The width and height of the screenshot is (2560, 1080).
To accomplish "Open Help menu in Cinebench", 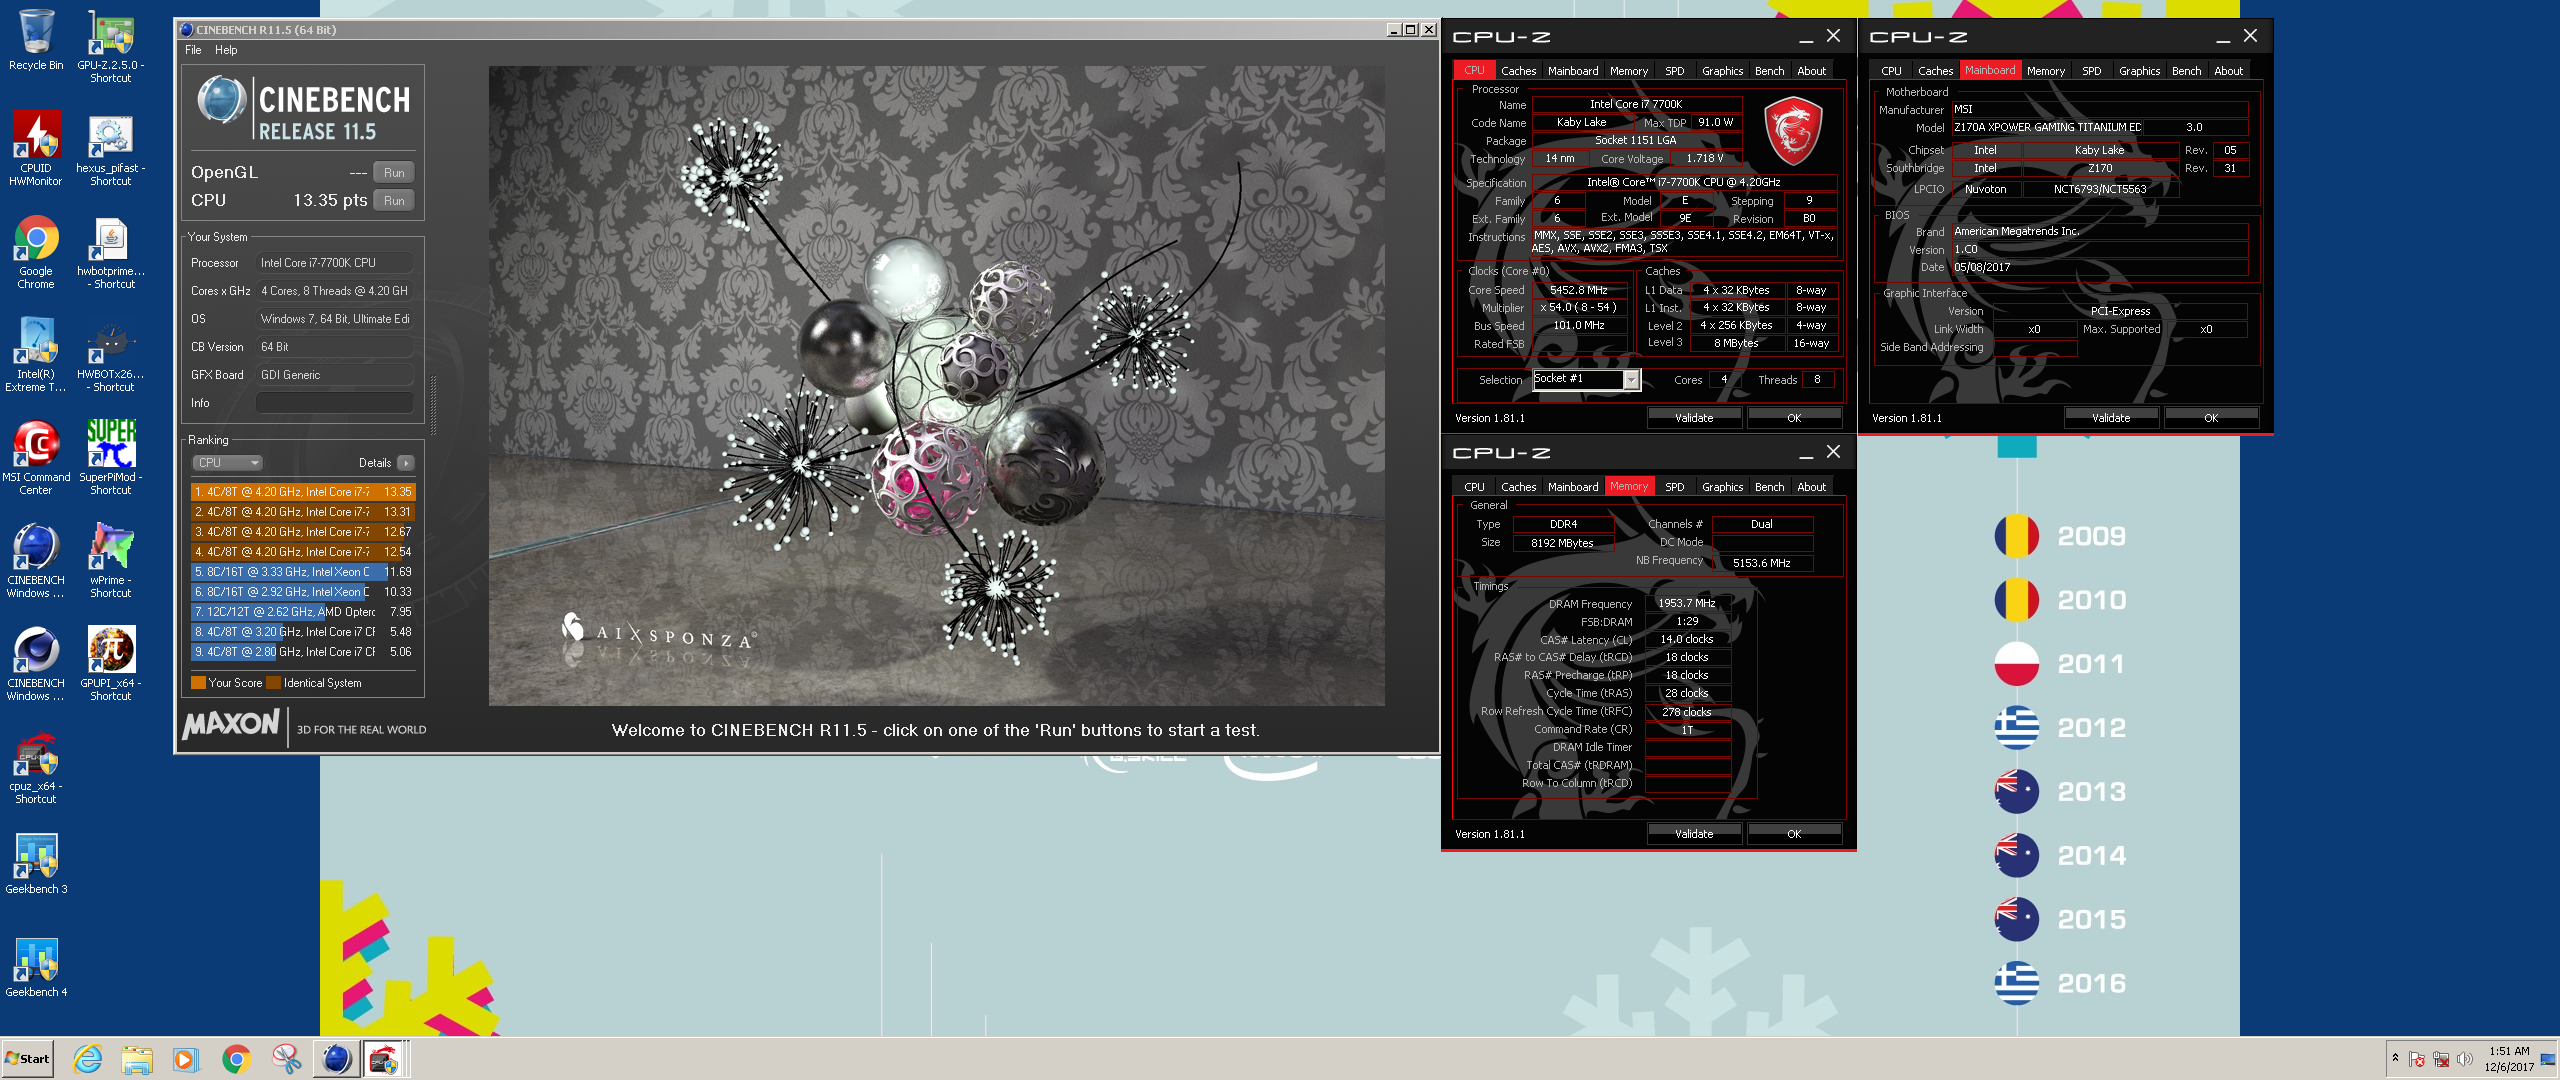I will tap(226, 50).
